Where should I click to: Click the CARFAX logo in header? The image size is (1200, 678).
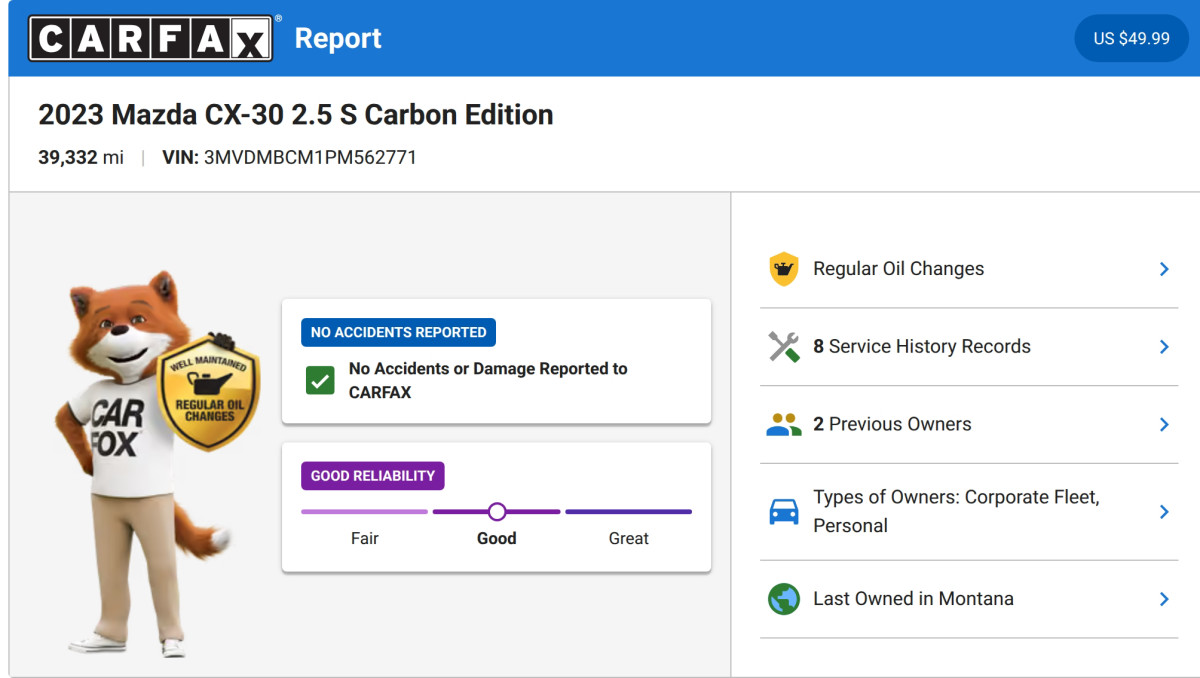pyautogui.click(x=152, y=38)
